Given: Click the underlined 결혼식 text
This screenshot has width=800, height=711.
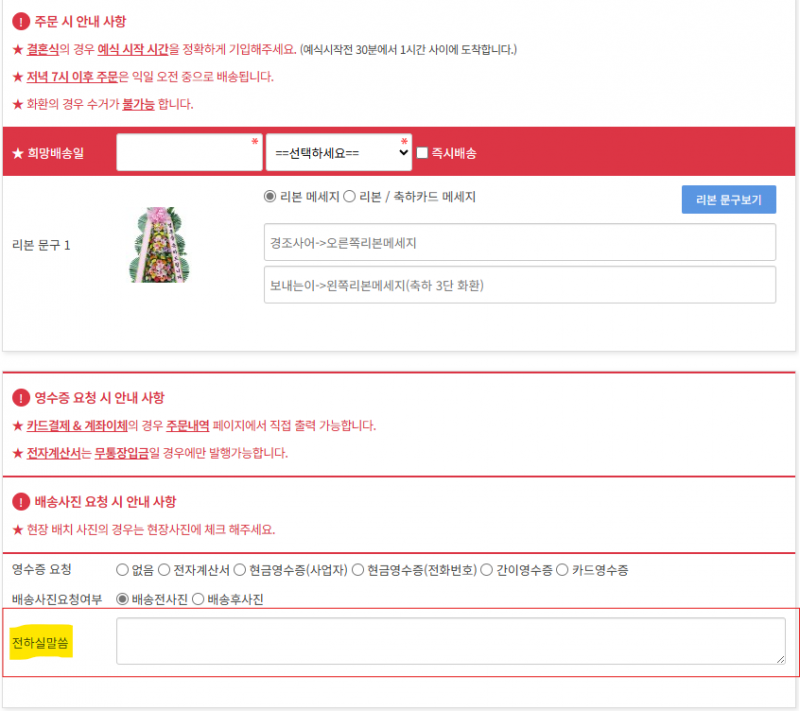Looking at the screenshot, I should pyautogui.click(x=43, y=49).
